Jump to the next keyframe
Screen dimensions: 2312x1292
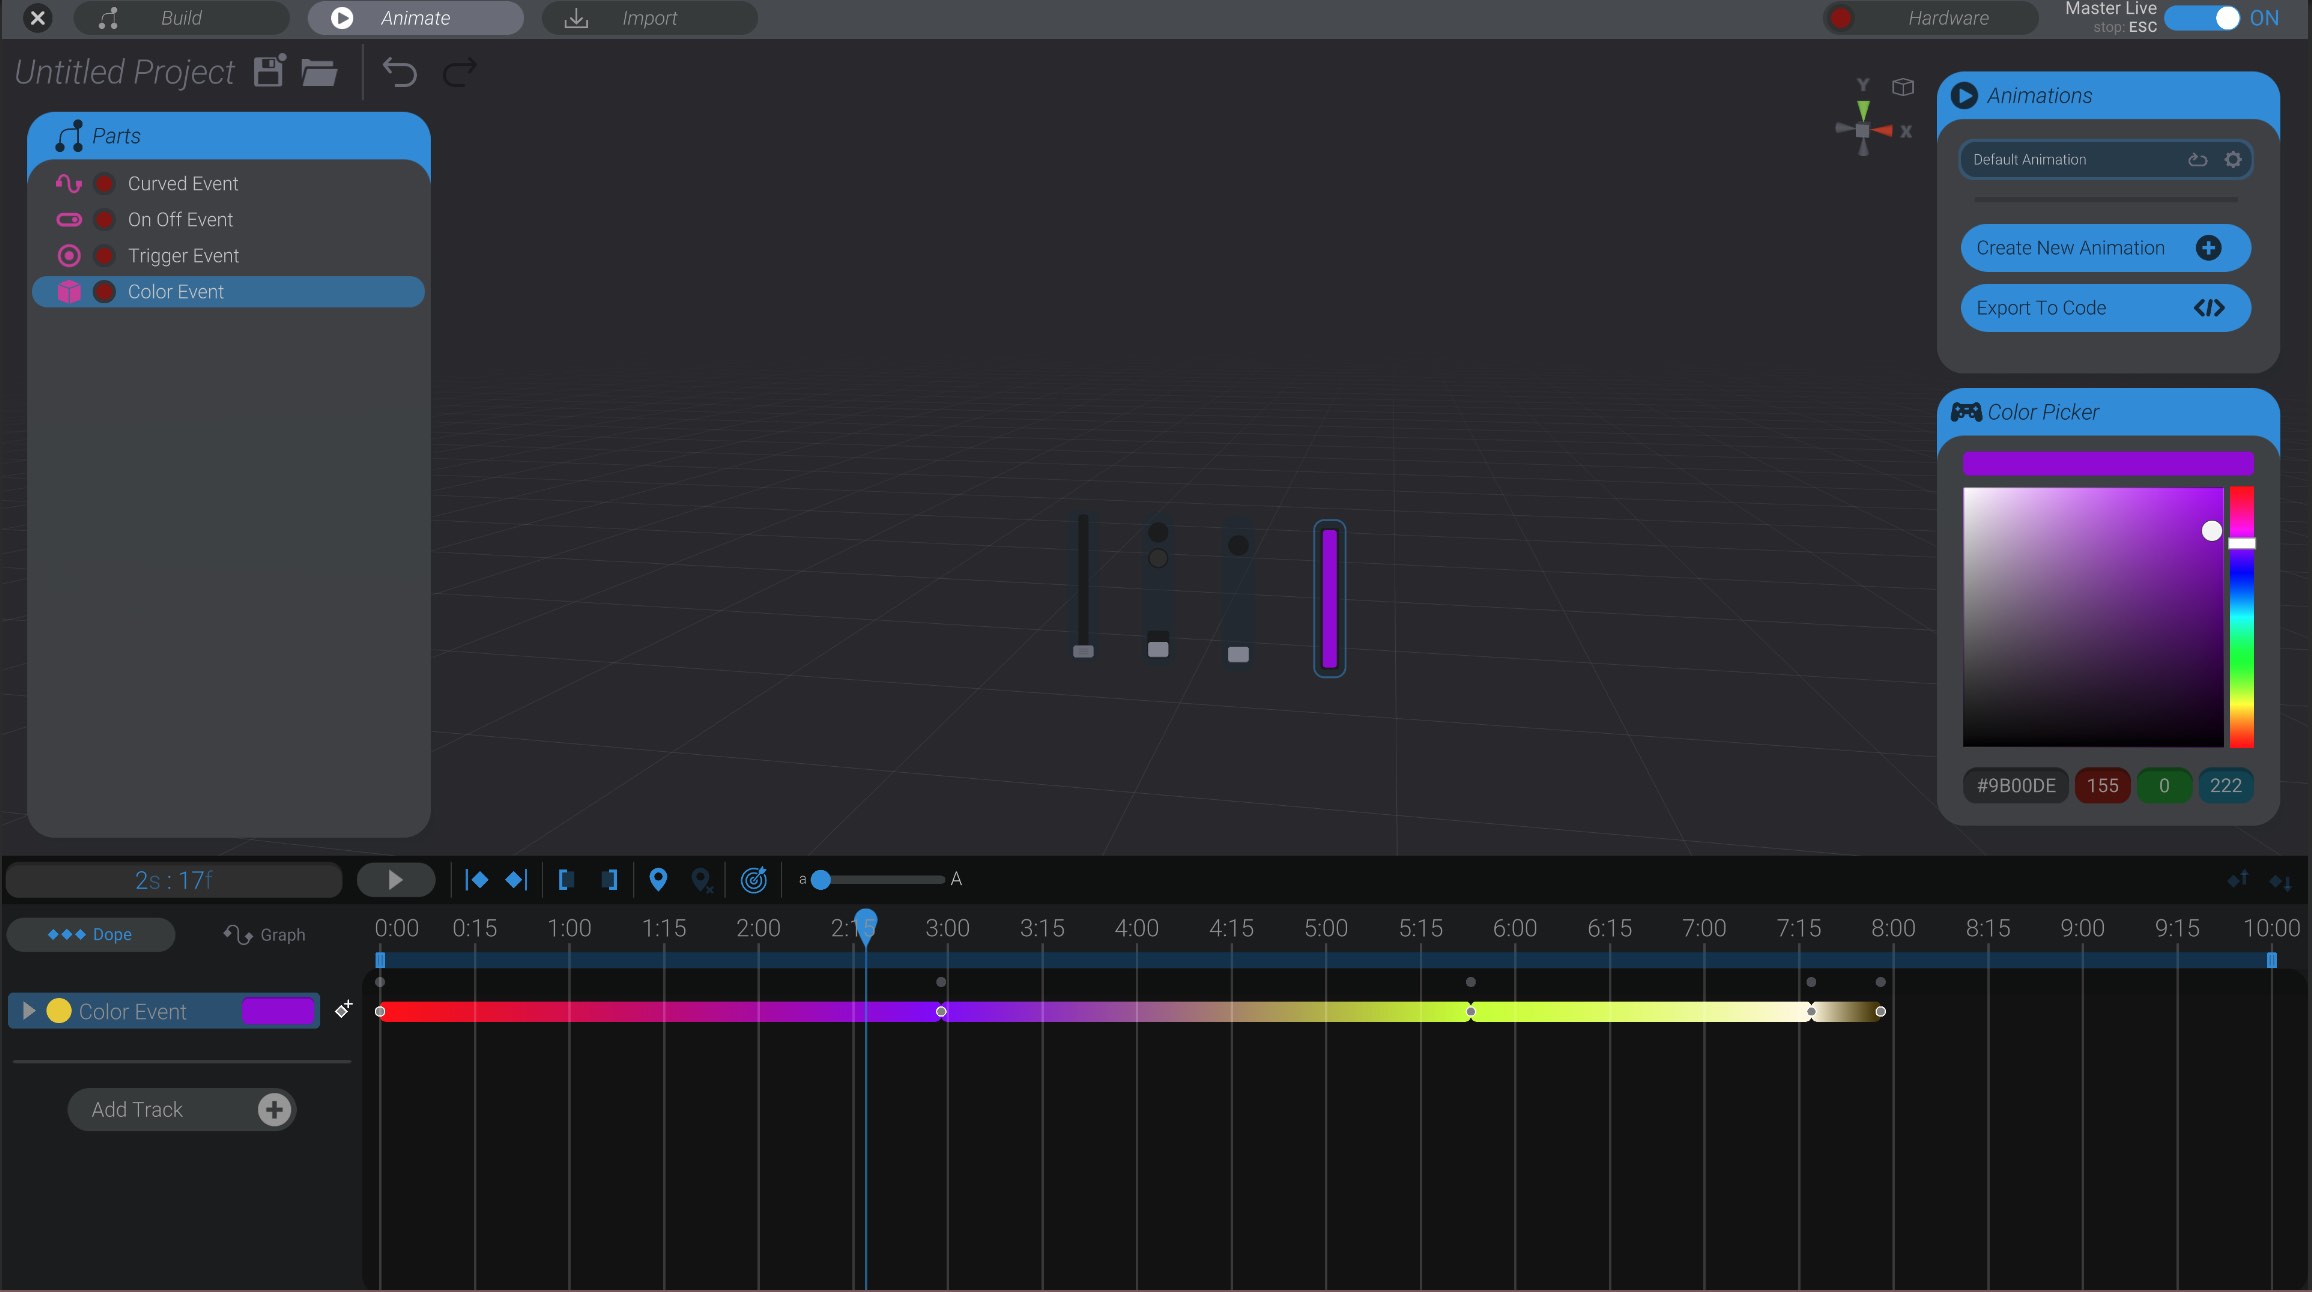pos(516,880)
